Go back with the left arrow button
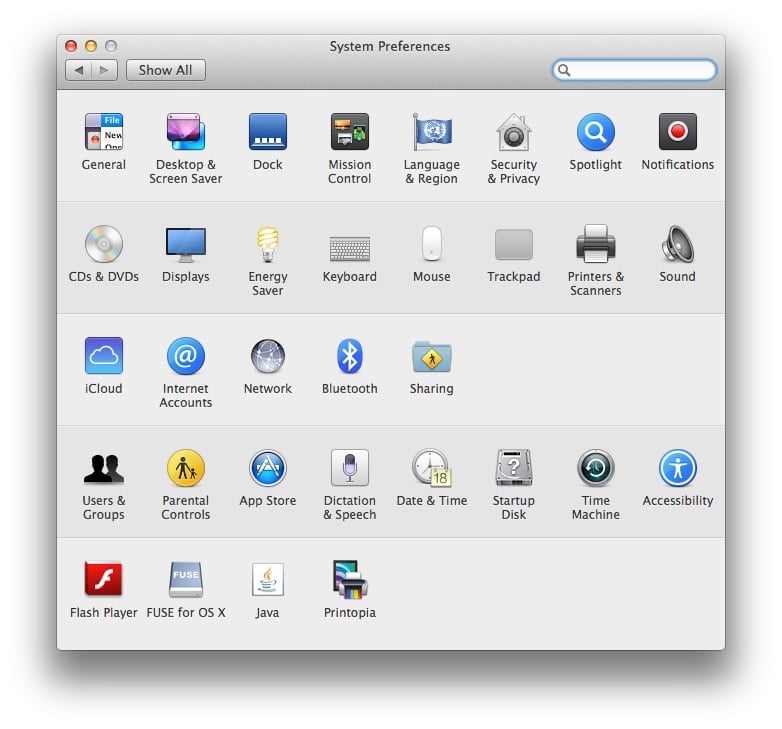Viewport: 782px width, 729px height. pyautogui.click(x=78, y=70)
